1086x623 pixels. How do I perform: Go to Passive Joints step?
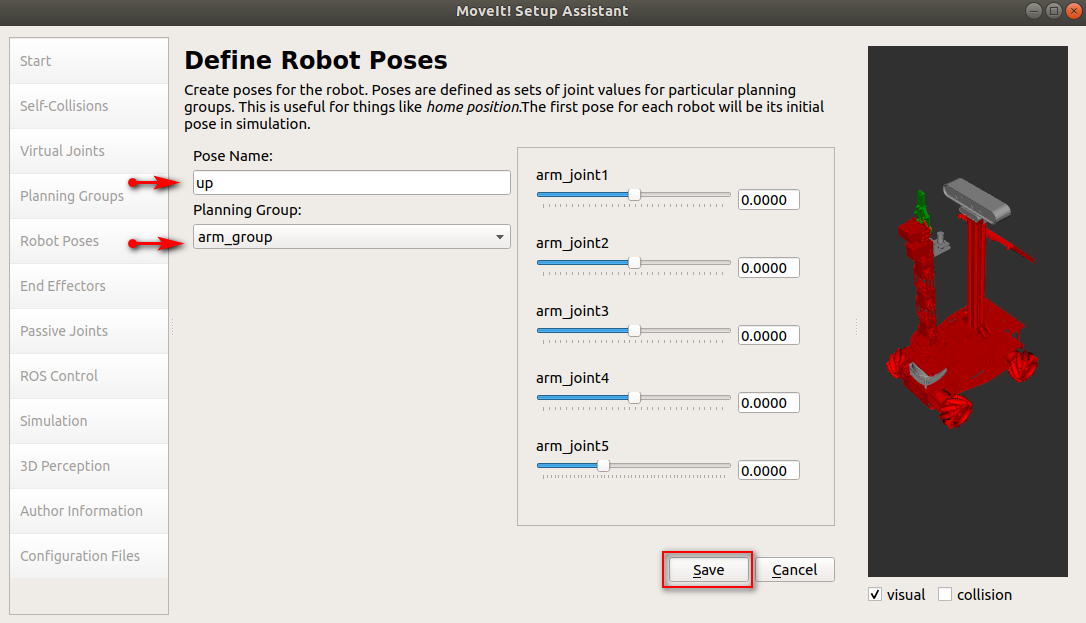tap(89, 331)
